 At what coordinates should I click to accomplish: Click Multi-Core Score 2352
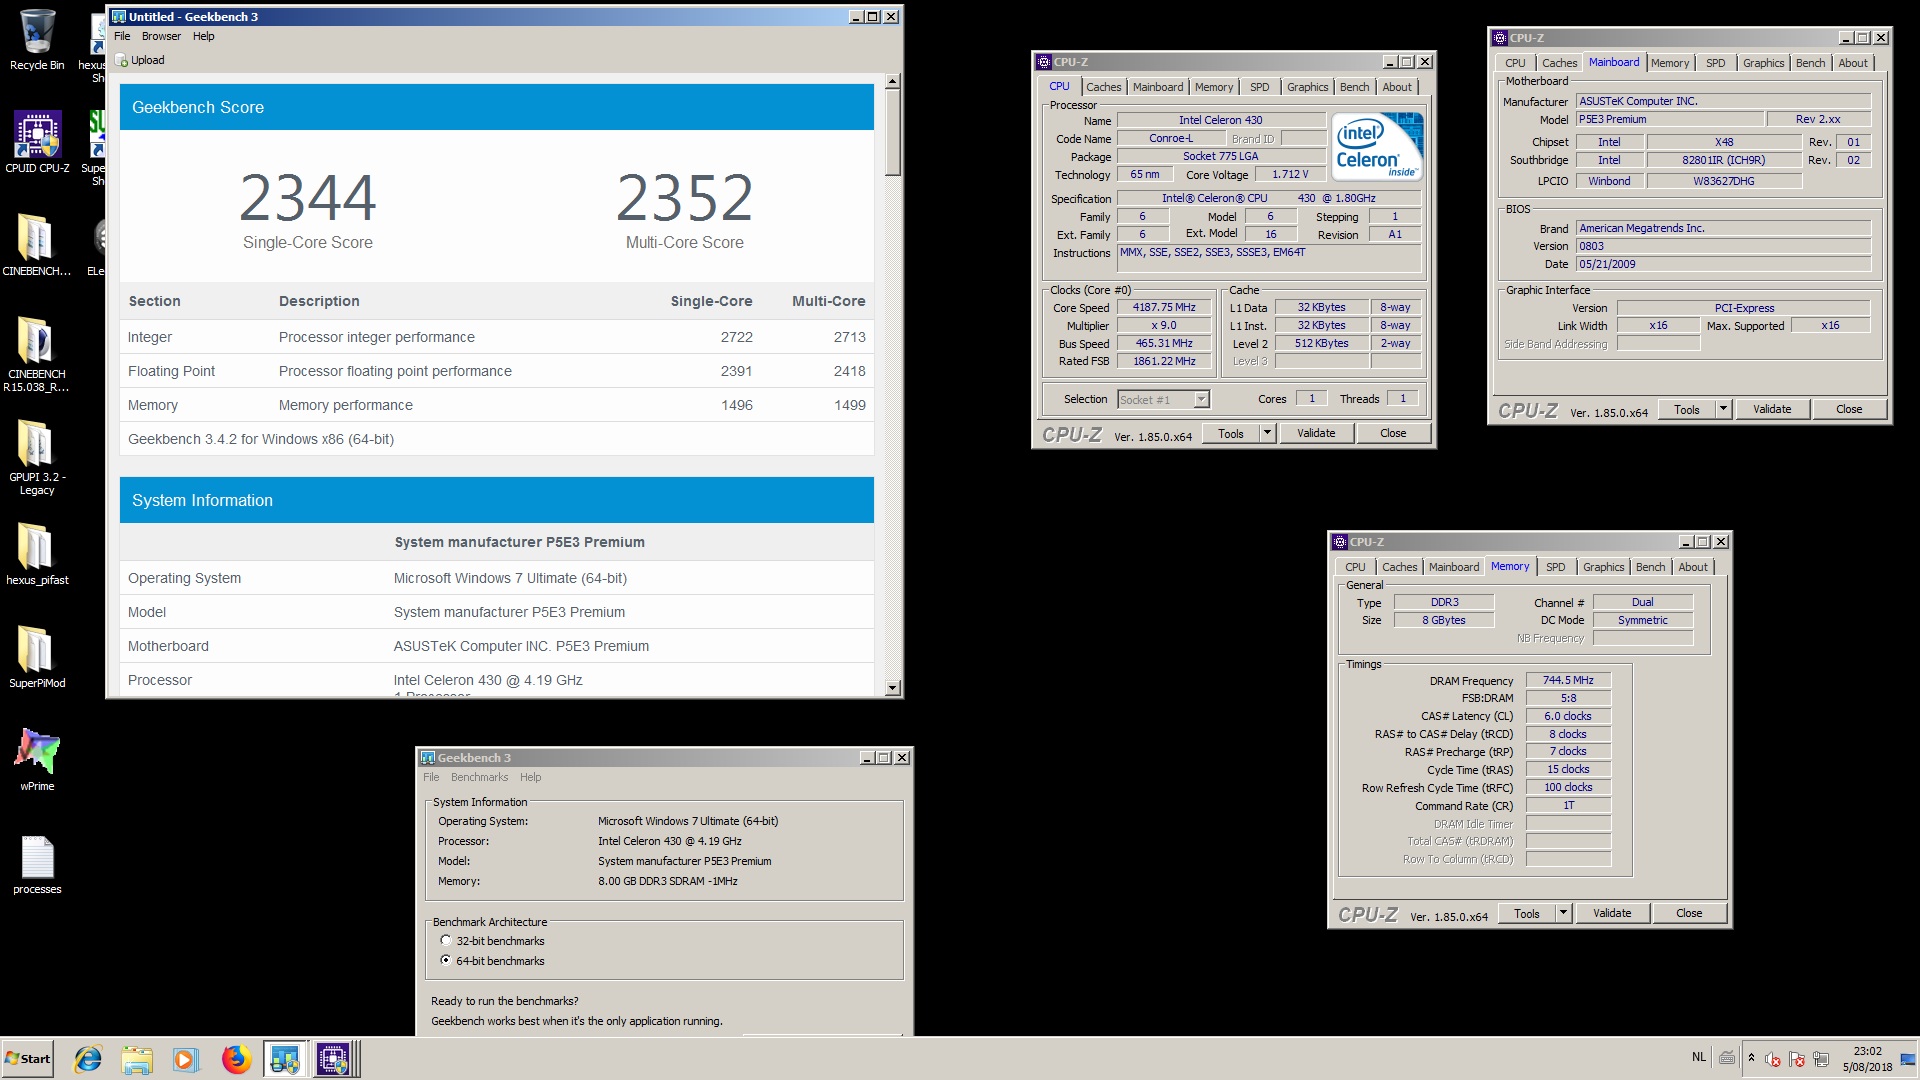click(685, 198)
